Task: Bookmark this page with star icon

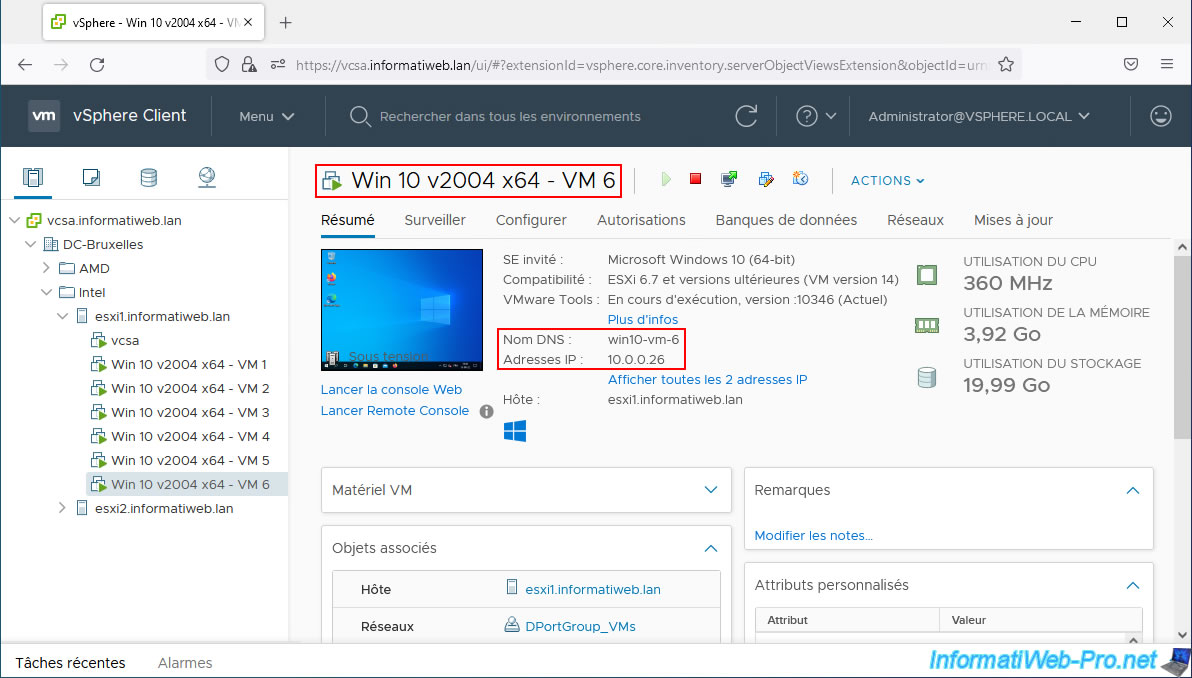Action: (1006, 65)
